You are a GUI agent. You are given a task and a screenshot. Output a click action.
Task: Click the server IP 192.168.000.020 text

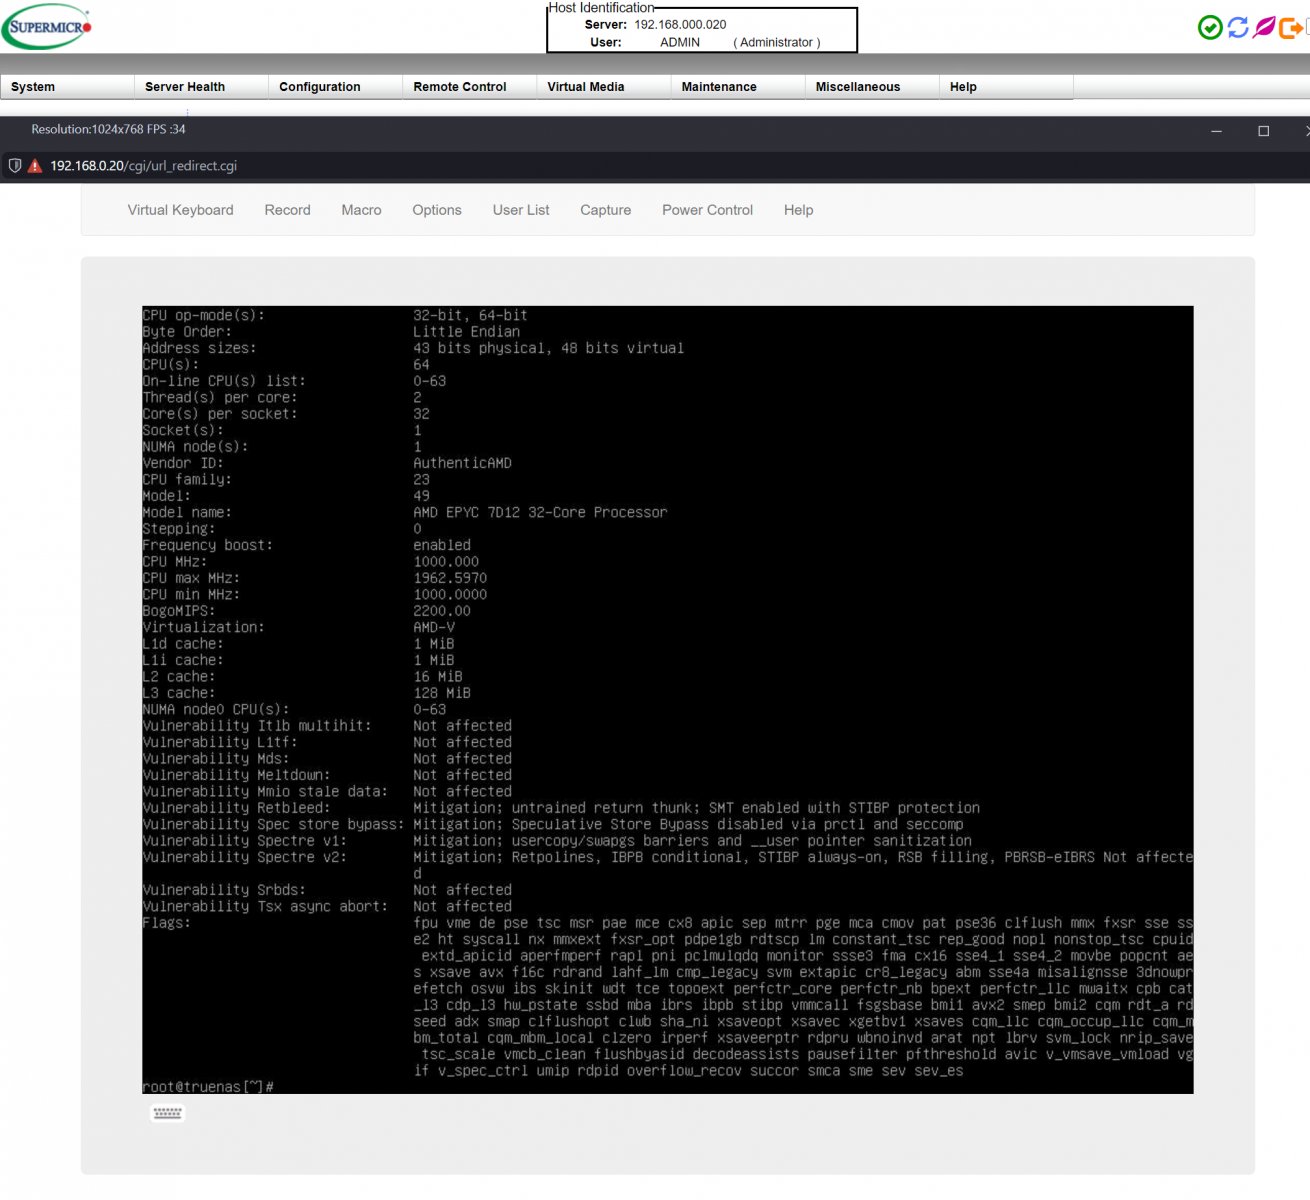click(680, 25)
